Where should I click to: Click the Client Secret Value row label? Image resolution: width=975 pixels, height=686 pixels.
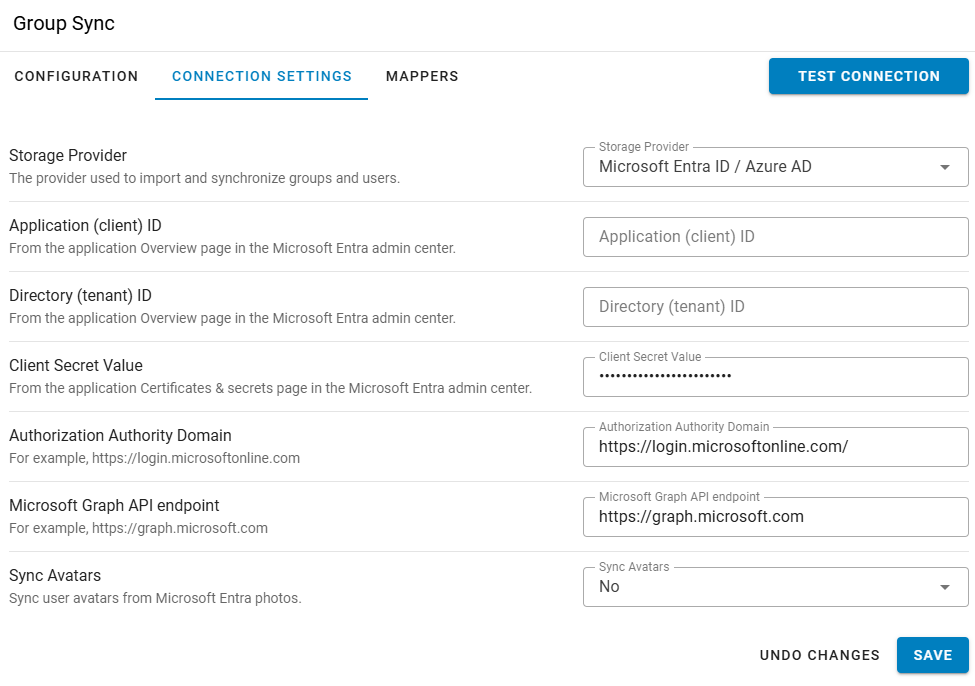pos(76,365)
